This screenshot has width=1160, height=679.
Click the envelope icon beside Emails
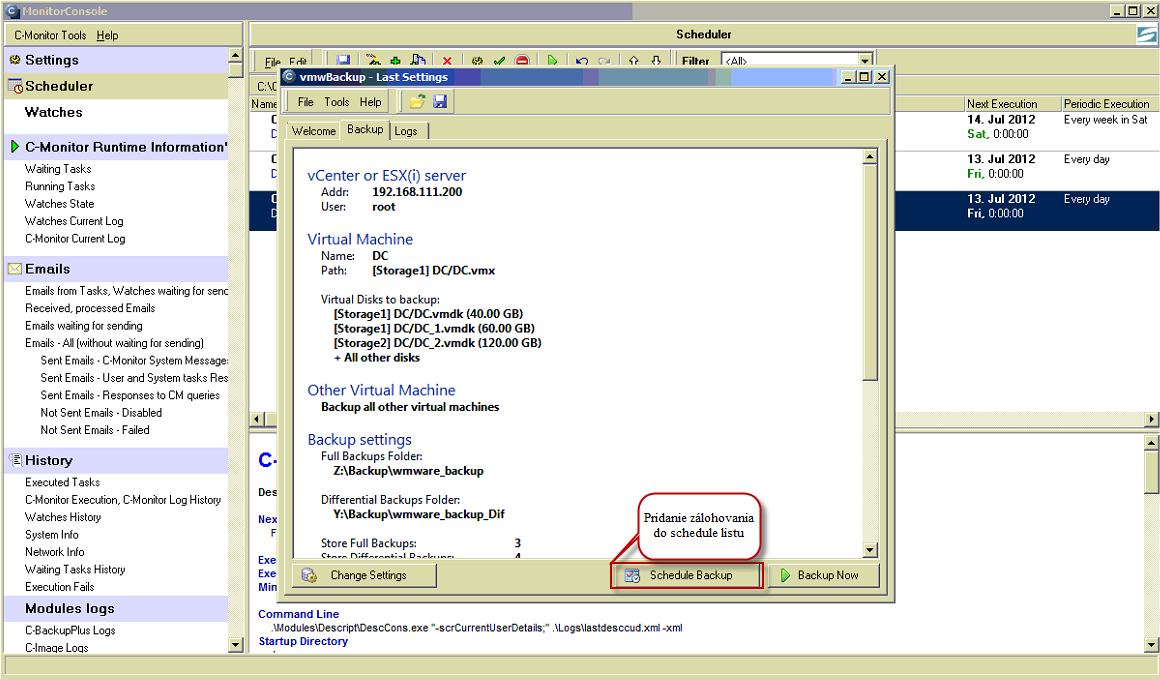click(x=15, y=269)
